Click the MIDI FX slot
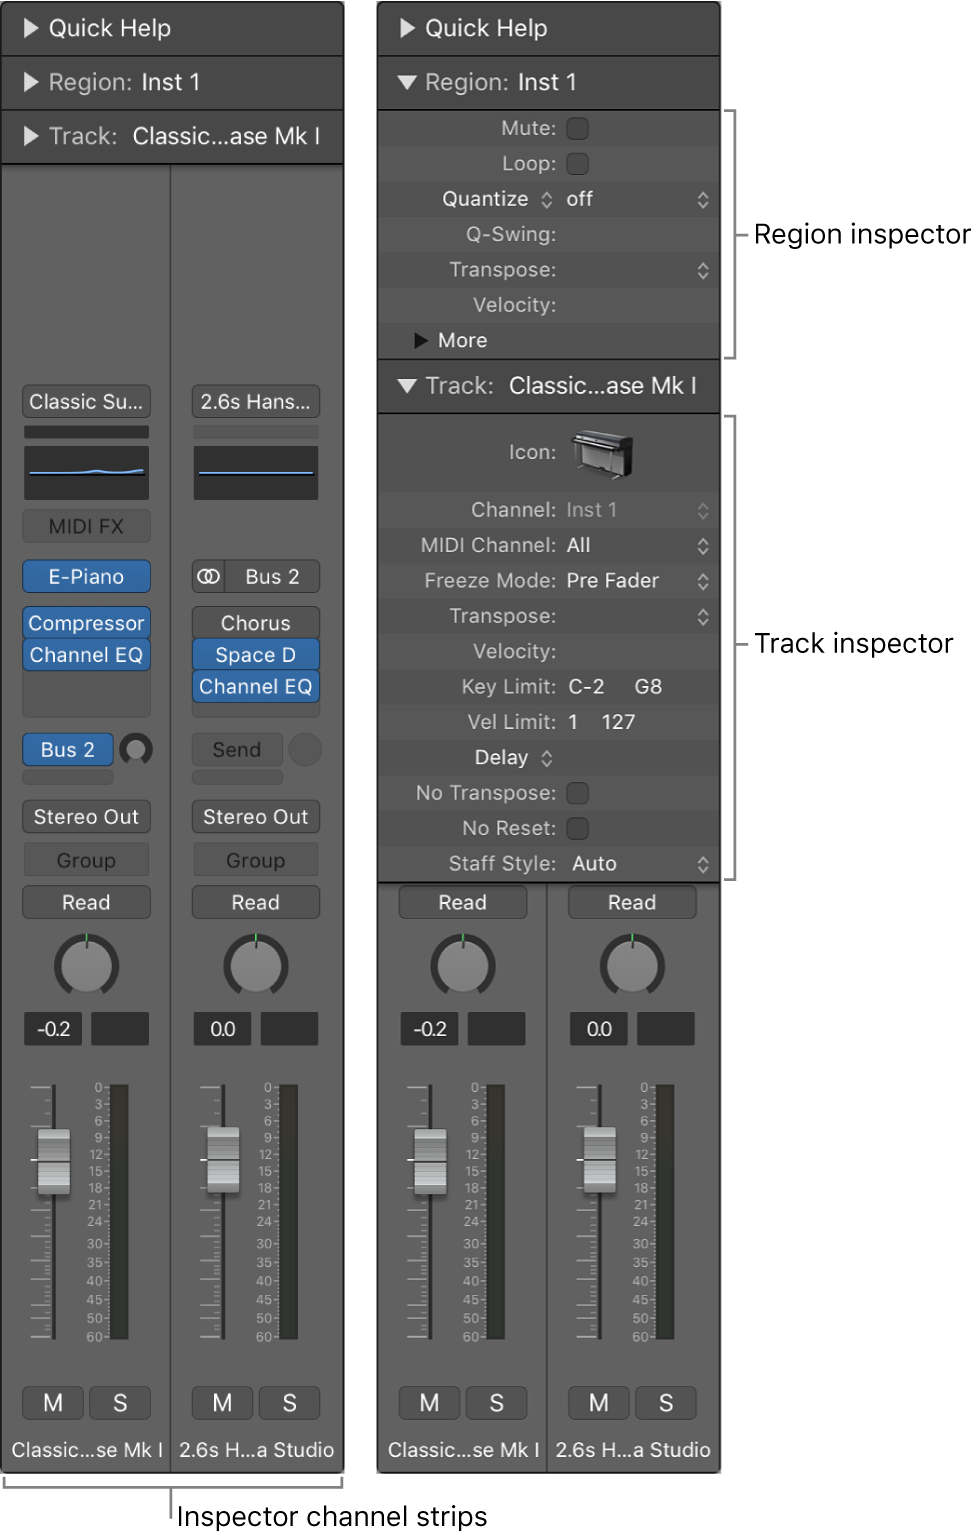The width and height of the screenshot is (976, 1540). 86,526
